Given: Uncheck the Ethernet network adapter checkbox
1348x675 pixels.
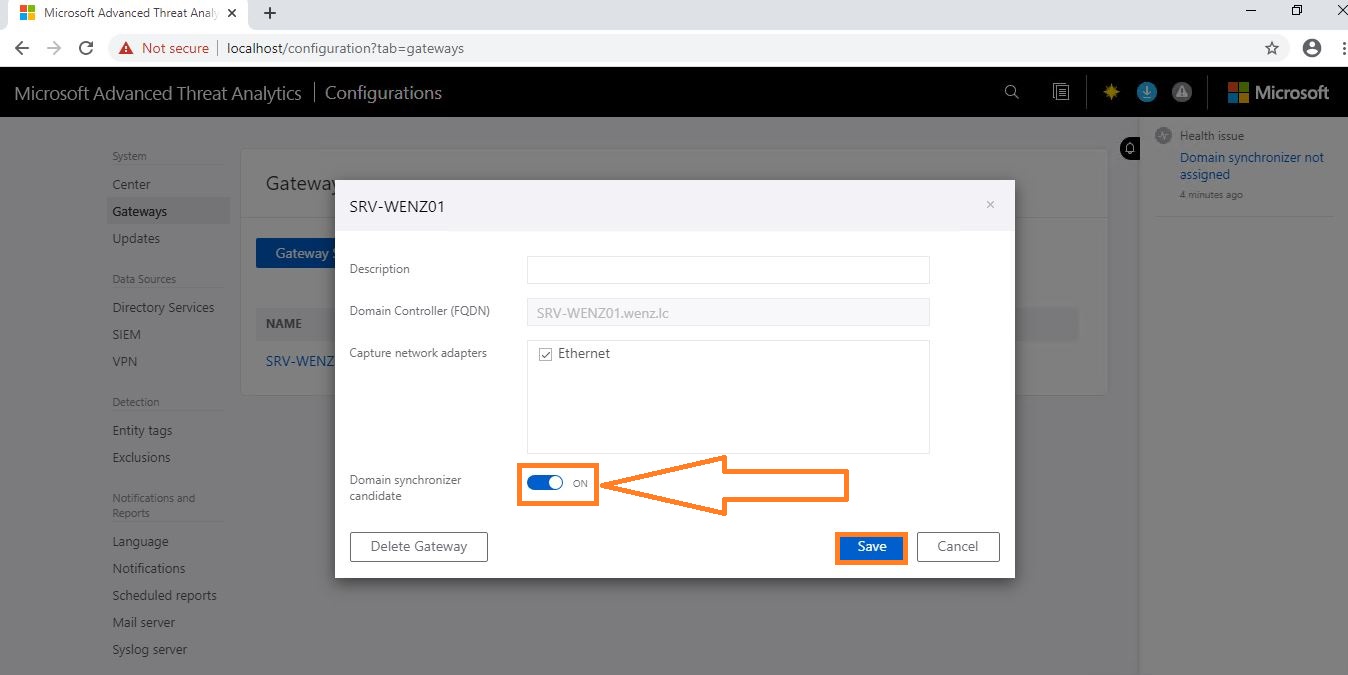Looking at the screenshot, I should click(x=545, y=354).
